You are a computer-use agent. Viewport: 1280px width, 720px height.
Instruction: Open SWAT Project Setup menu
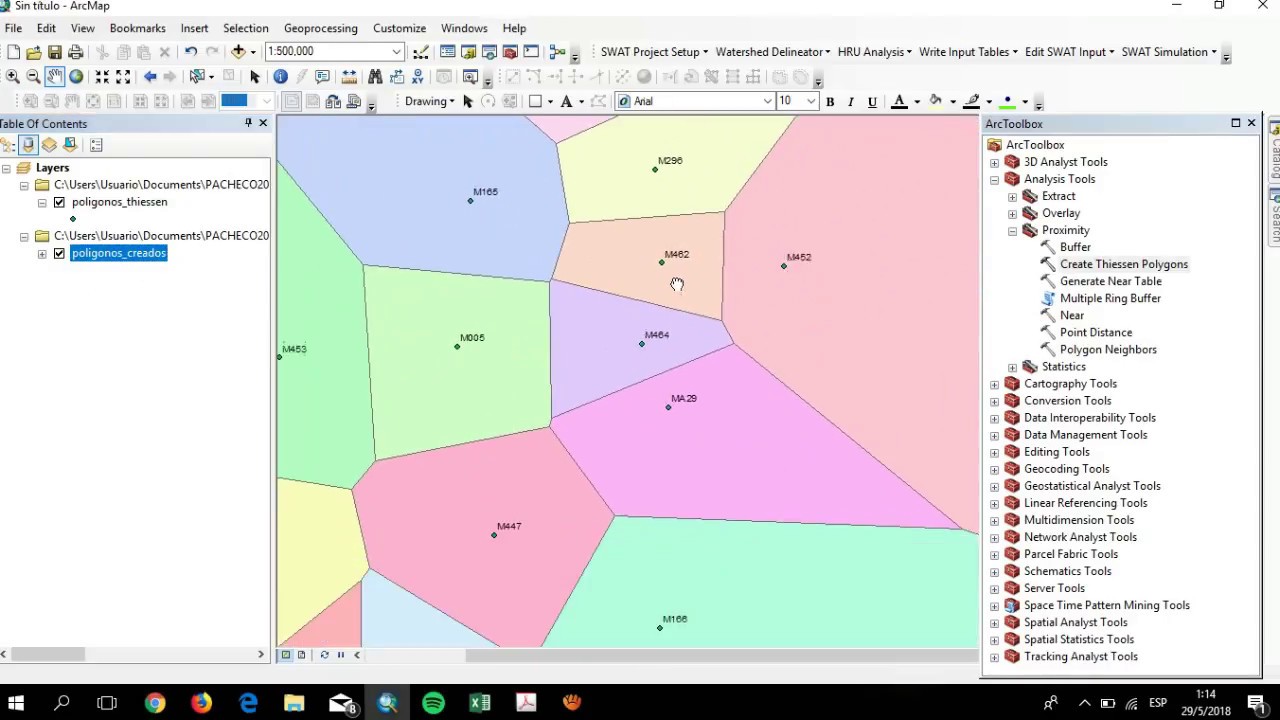(654, 52)
